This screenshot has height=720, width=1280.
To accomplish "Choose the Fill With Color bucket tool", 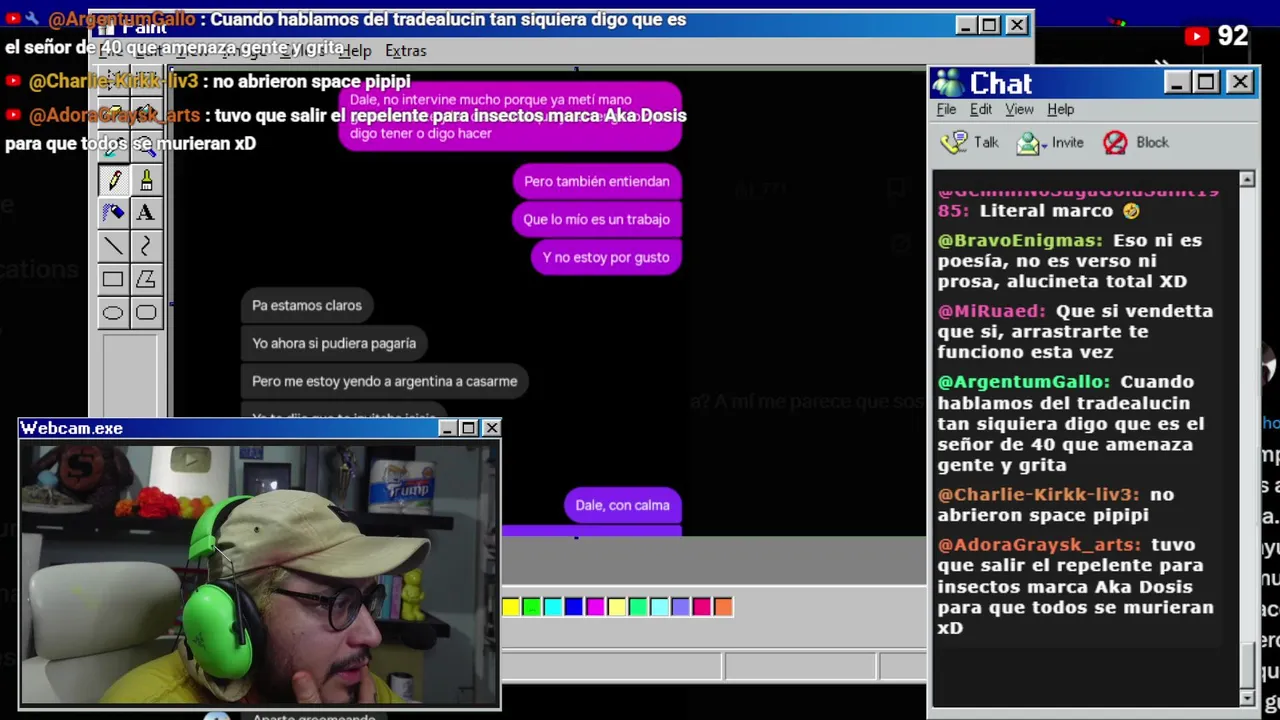I will click(x=146, y=113).
